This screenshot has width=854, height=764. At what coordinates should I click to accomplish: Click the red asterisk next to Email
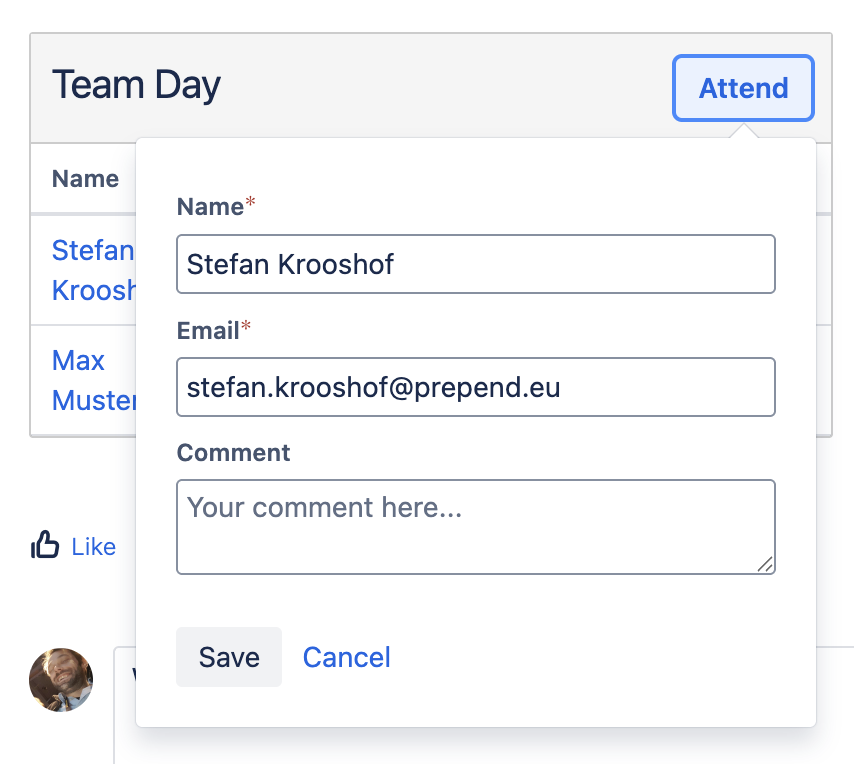pos(246,327)
